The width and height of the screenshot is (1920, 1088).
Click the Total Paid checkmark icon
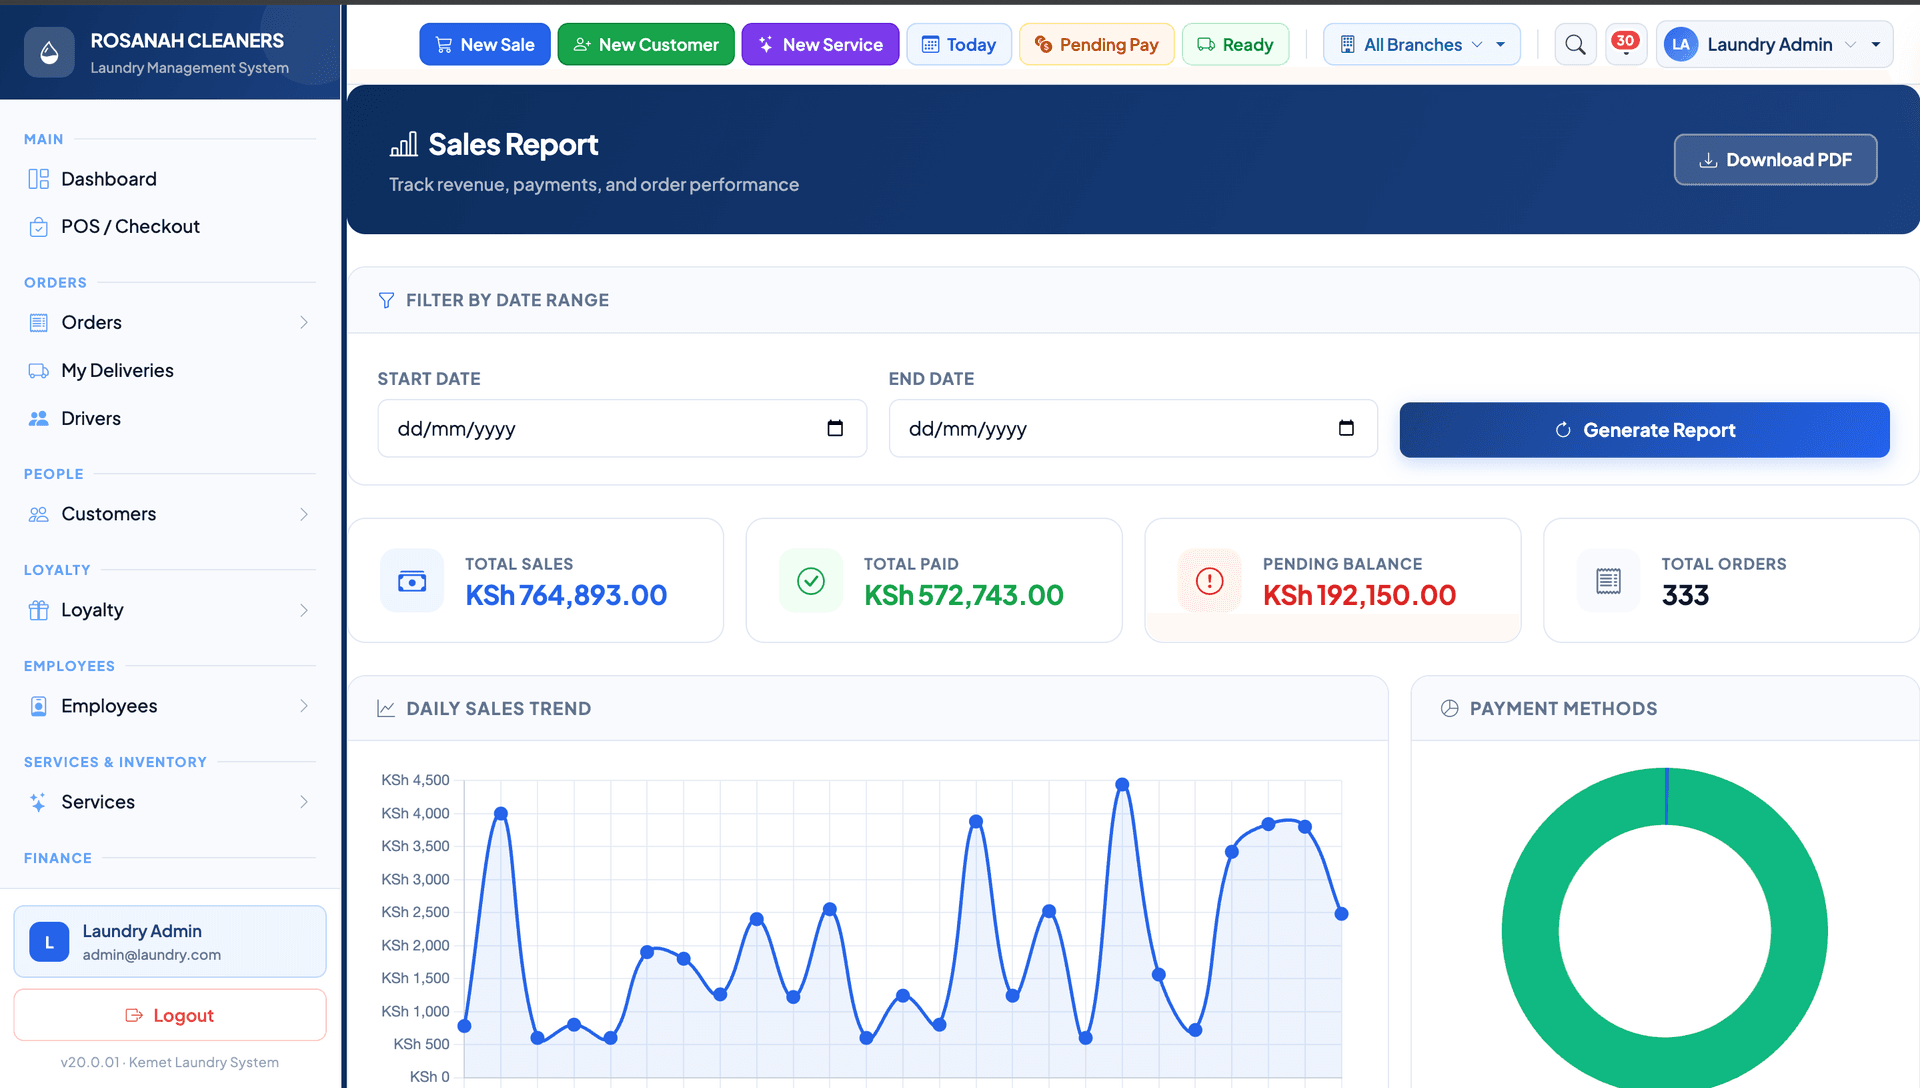coord(811,581)
